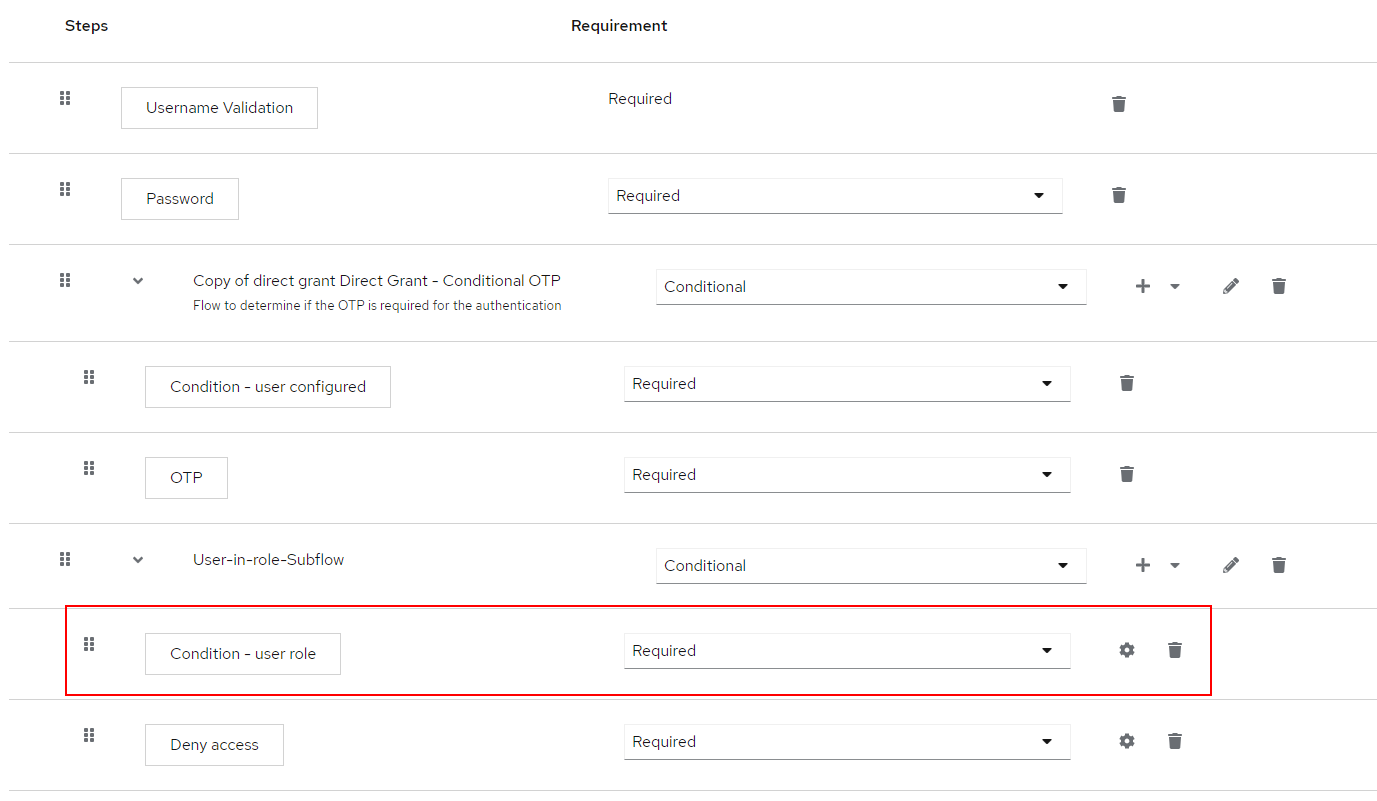Delete the Condition - user configured step
Viewport: 1377px width, 801px height.
pos(1126,382)
